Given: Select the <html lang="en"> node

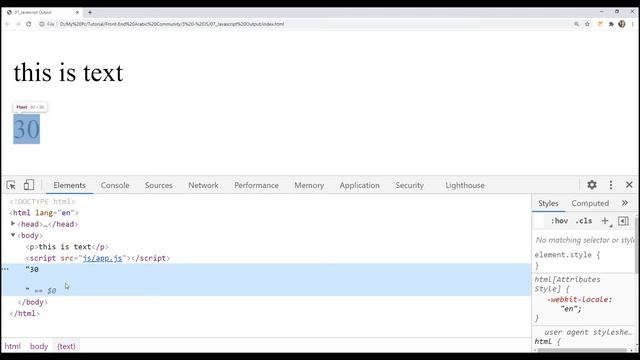Looking at the screenshot, I should point(44,213).
